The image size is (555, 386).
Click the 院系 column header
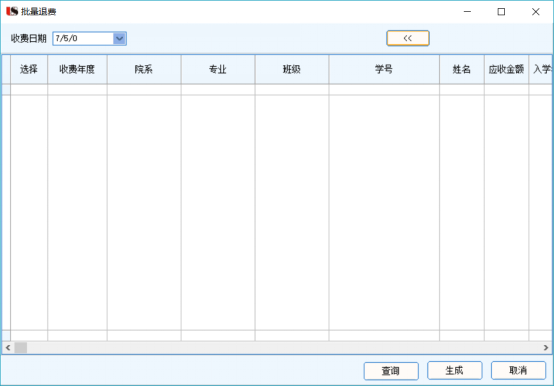coord(144,69)
